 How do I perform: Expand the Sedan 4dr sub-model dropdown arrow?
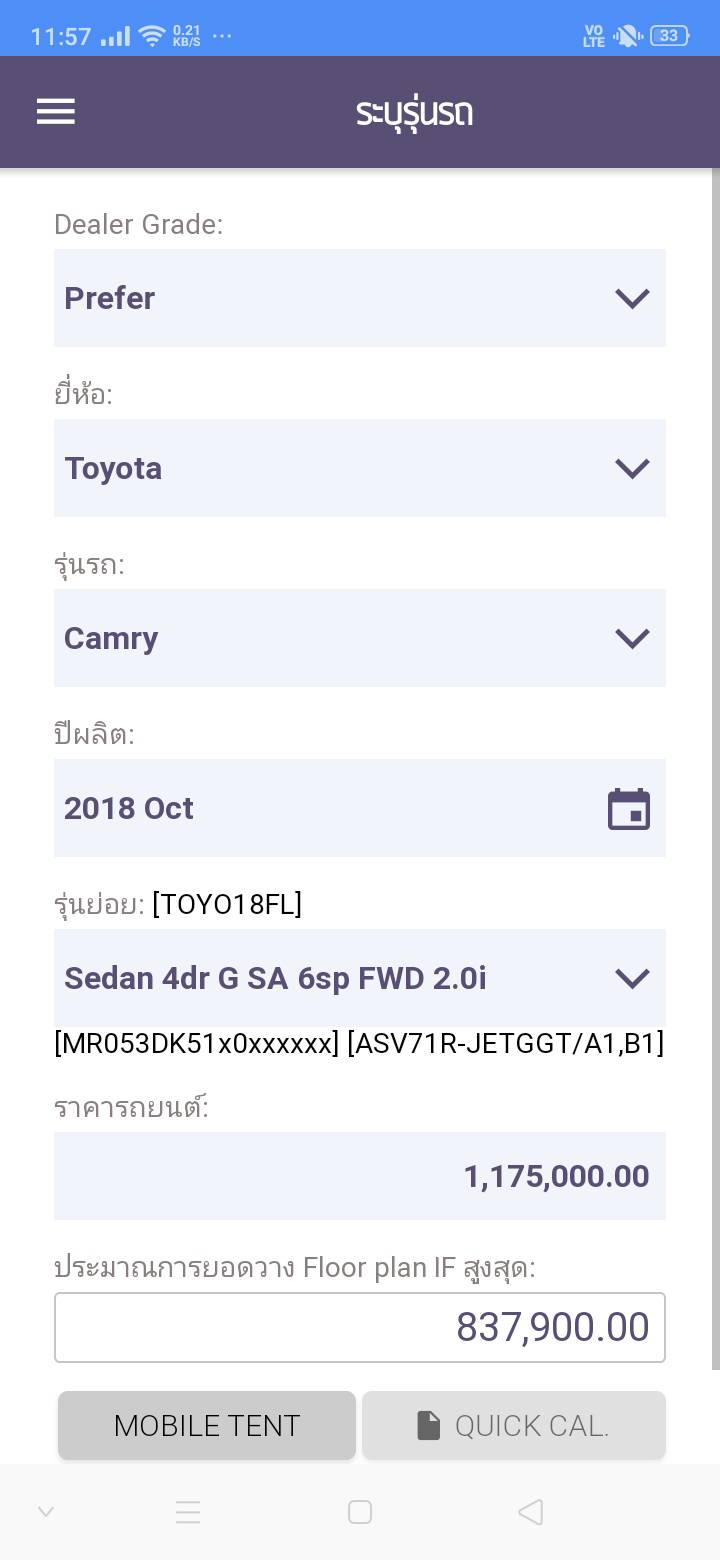pyautogui.click(x=632, y=978)
